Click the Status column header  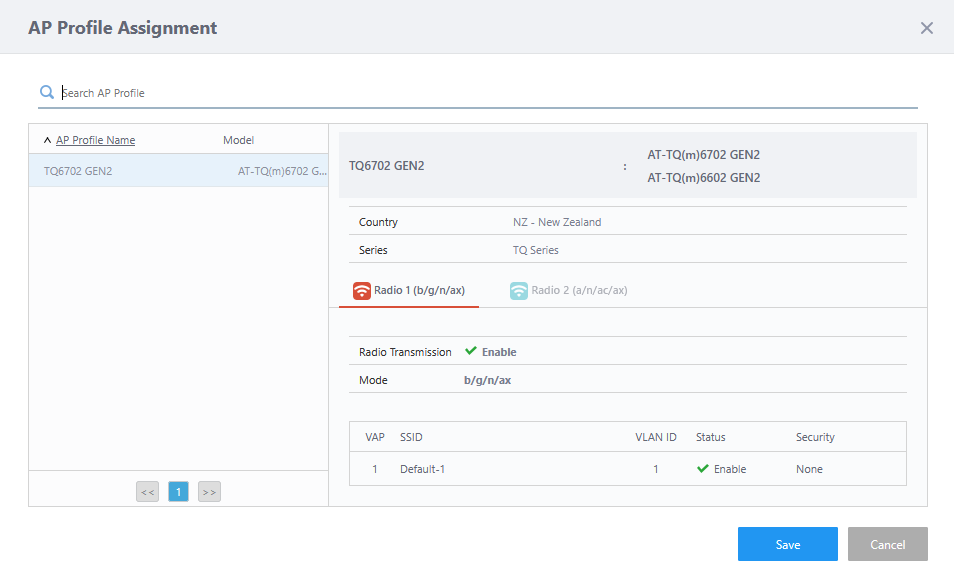[711, 437]
